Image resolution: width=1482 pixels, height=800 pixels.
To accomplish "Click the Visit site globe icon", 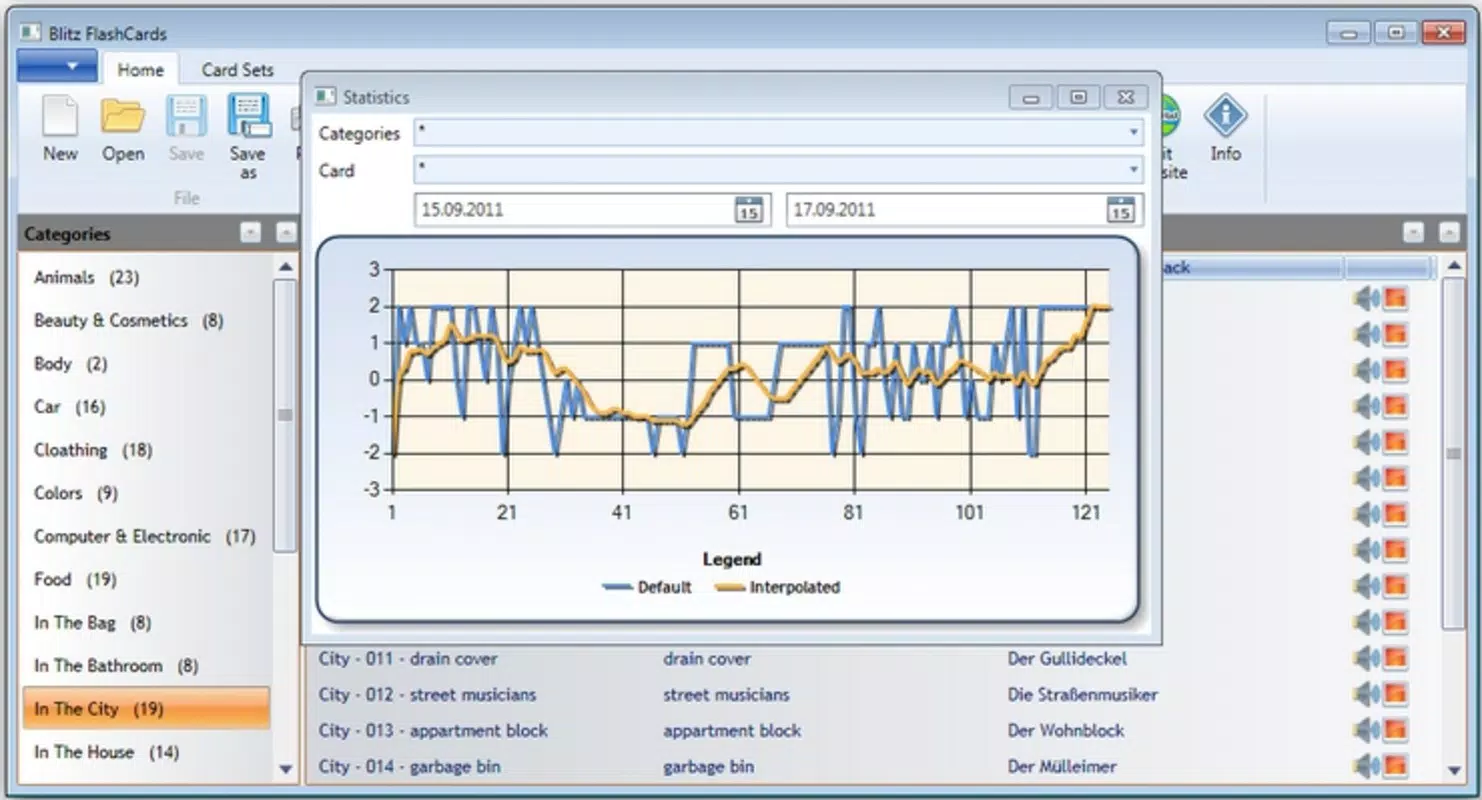I will [x=1170, y=116].
